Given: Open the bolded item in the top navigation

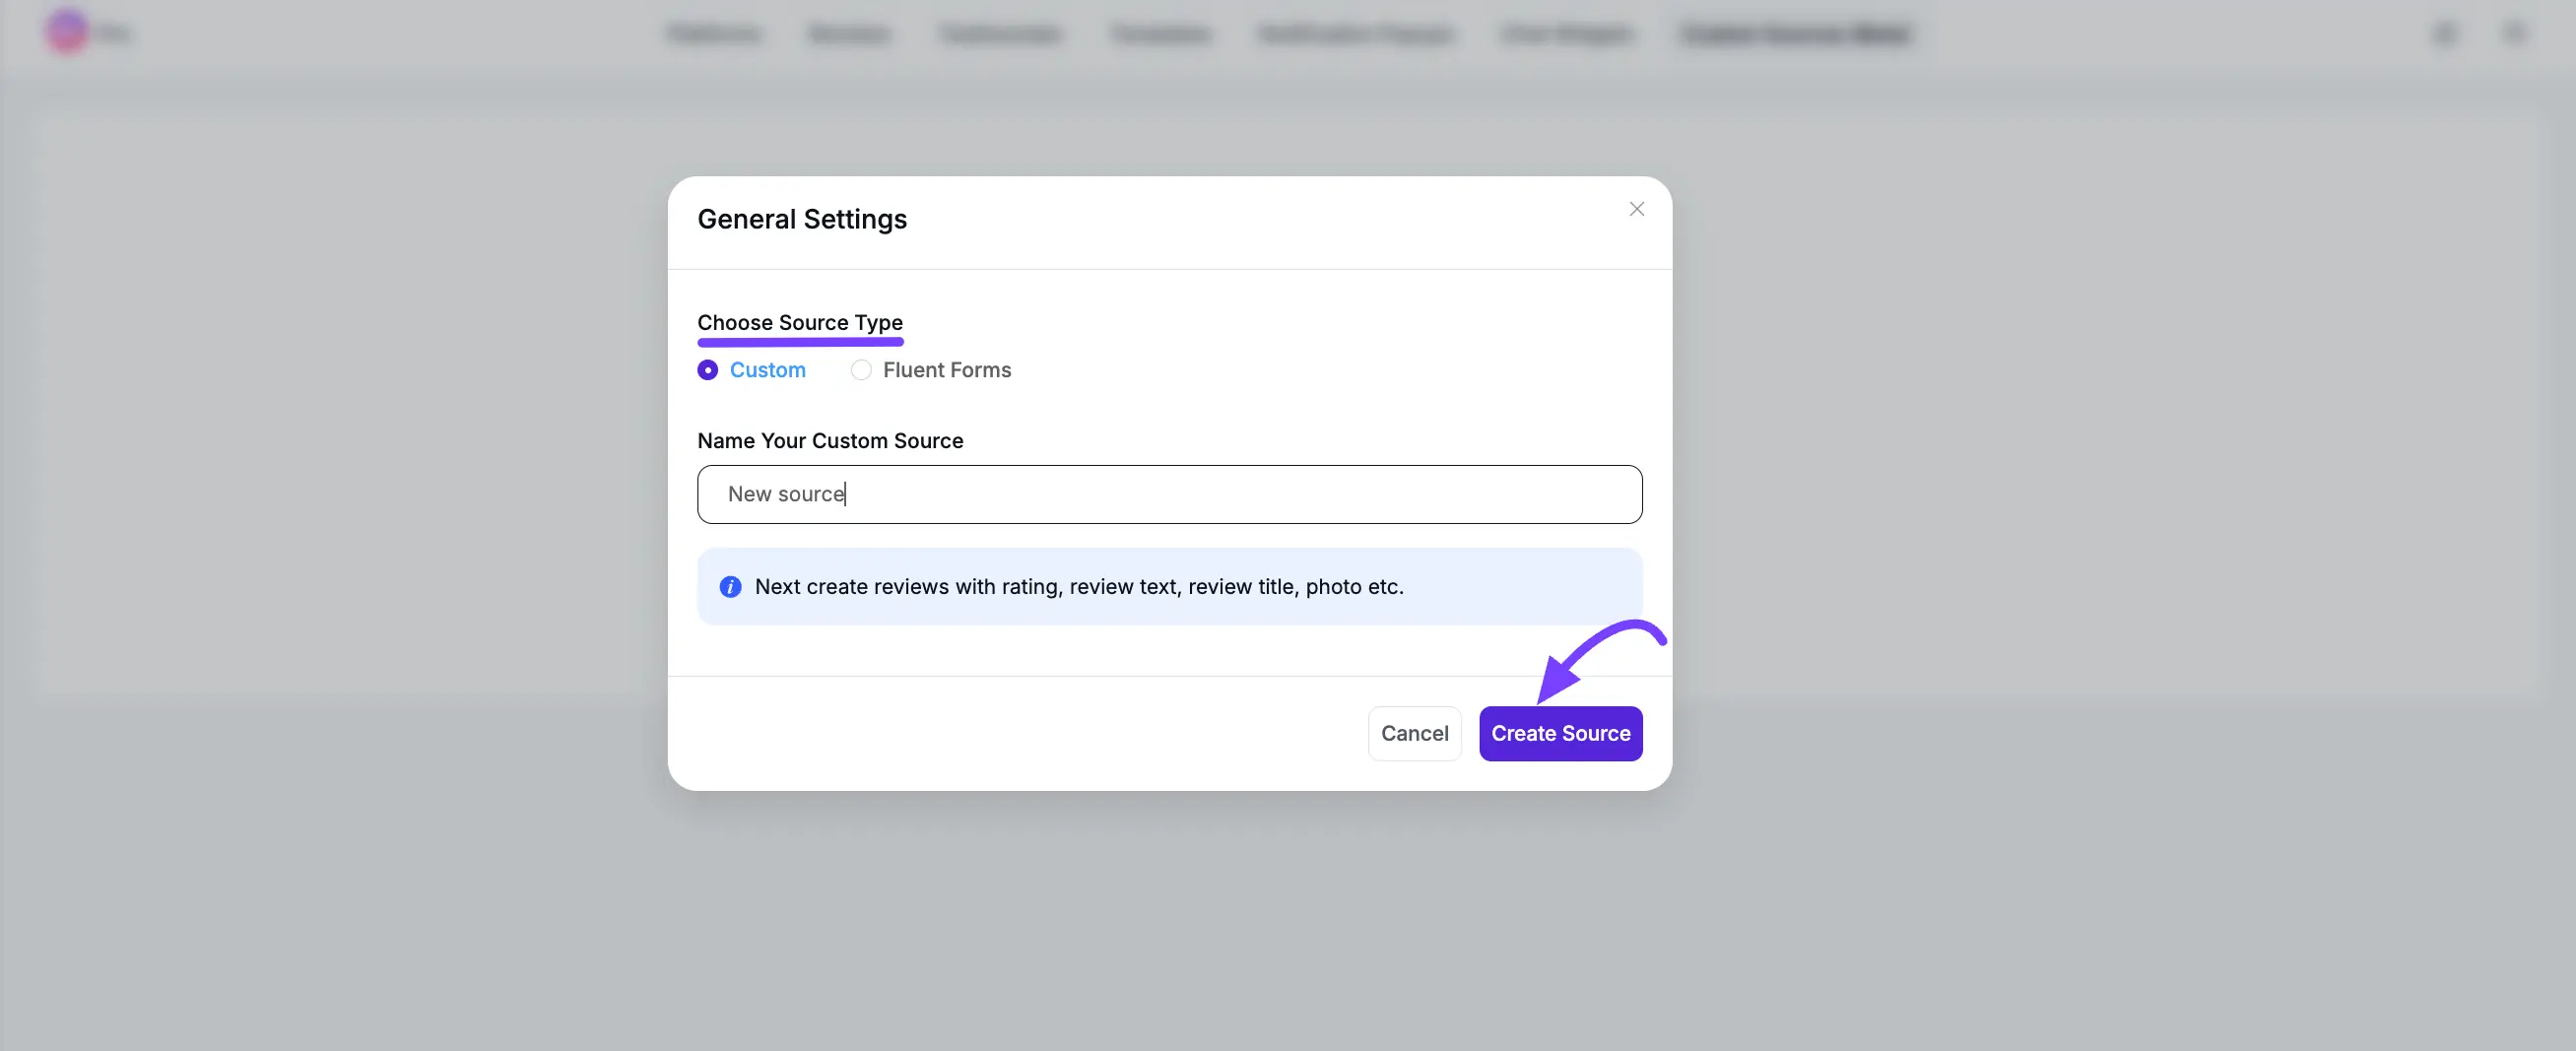Looking at the screenshot, I should pos(1795,33).
